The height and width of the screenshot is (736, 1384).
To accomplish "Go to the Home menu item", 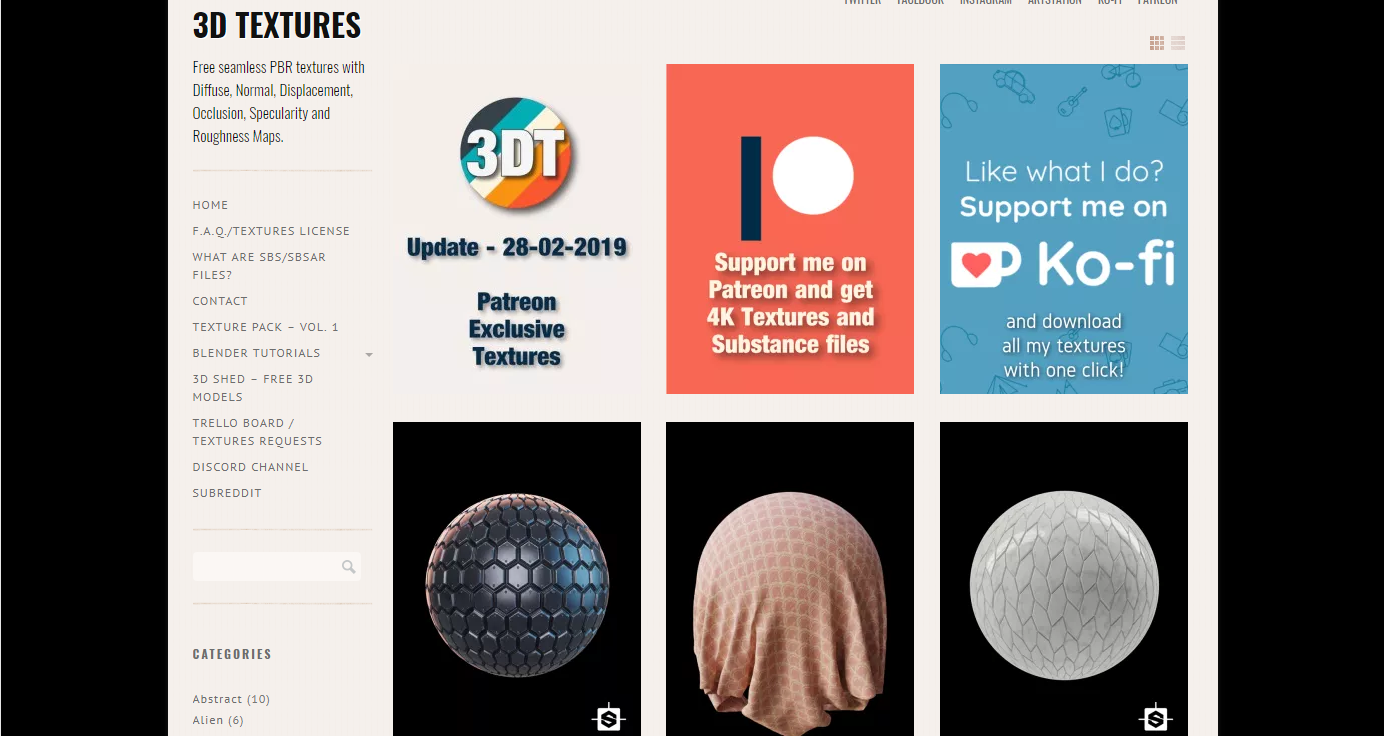I will point(210,205).
